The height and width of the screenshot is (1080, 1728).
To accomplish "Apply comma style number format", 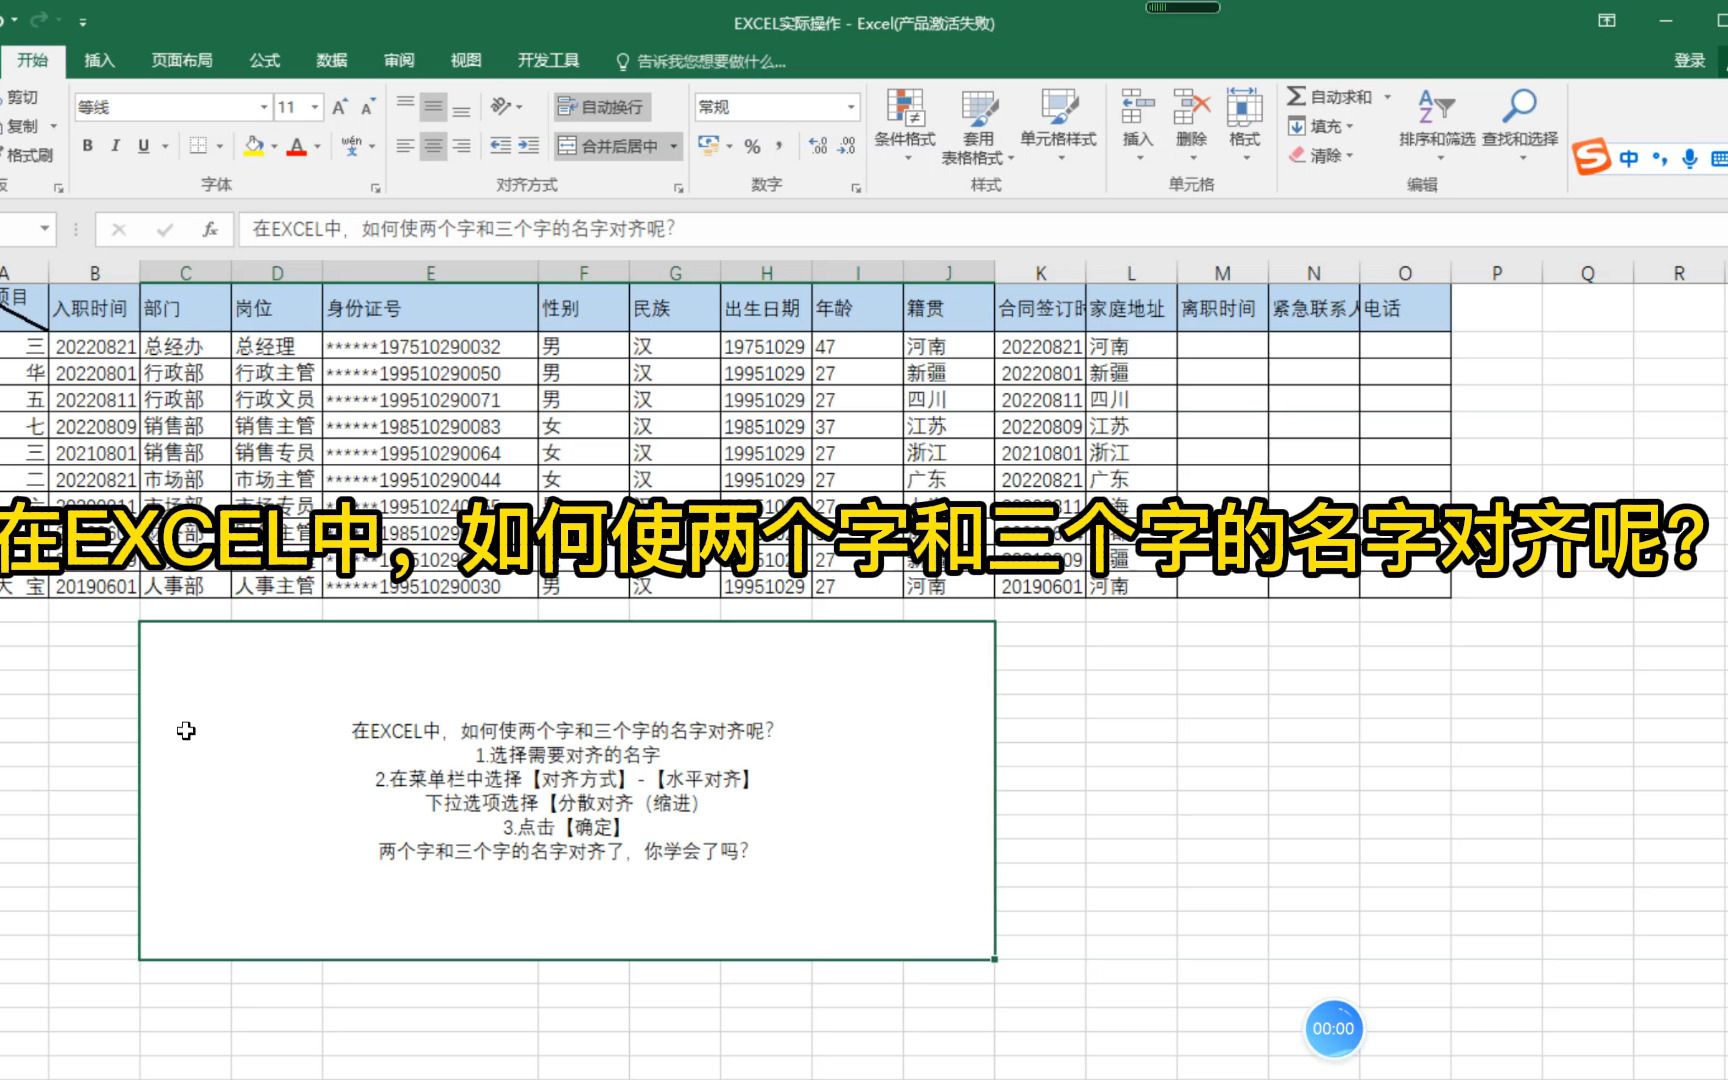I will click(x=779, y=146).
